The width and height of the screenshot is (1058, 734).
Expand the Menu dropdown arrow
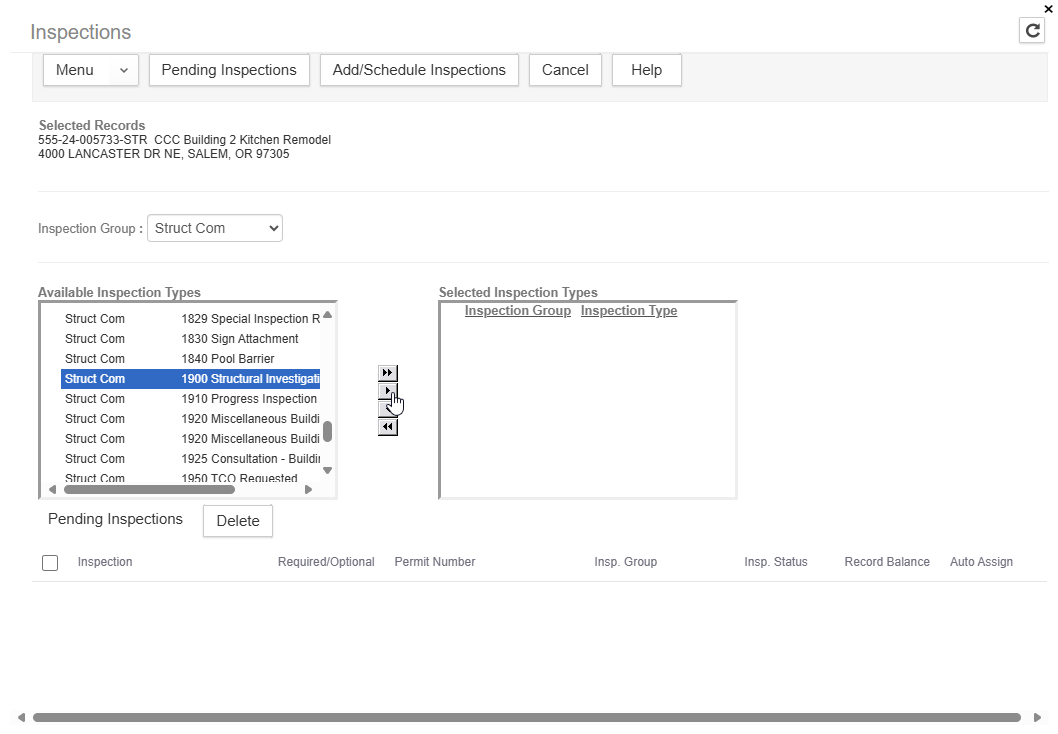click(x=123, y=70)
